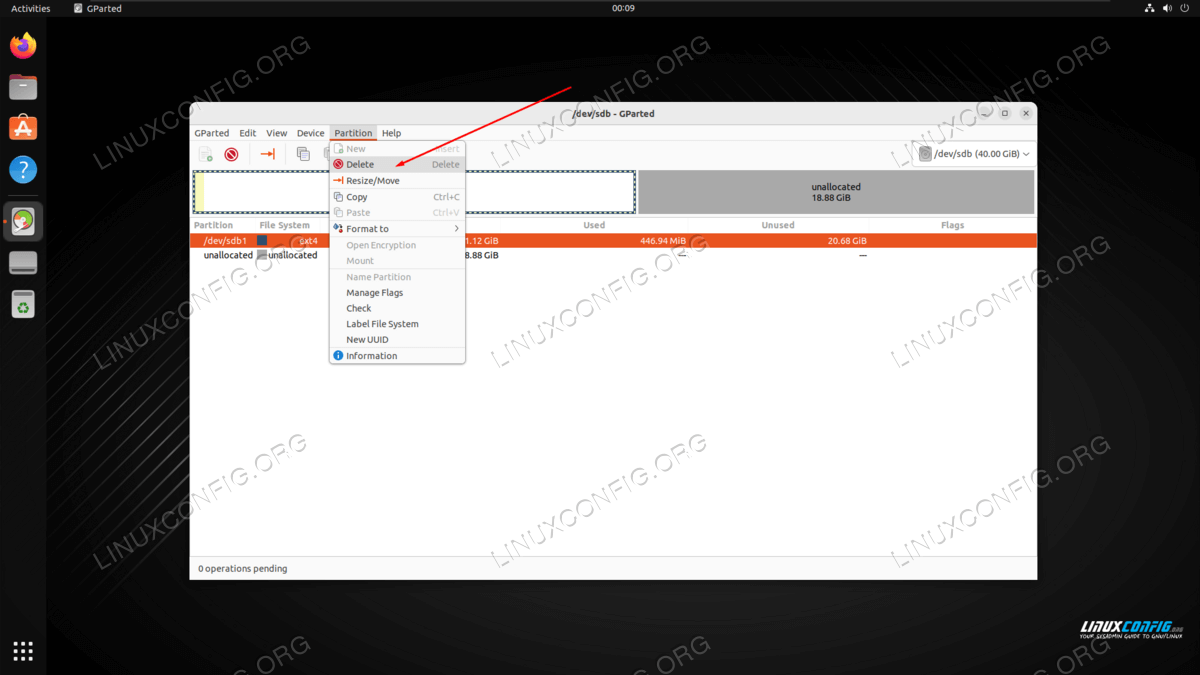Click Name Partition in the menu
This screenshot has height=675, width=1200.
pos(397,277)
